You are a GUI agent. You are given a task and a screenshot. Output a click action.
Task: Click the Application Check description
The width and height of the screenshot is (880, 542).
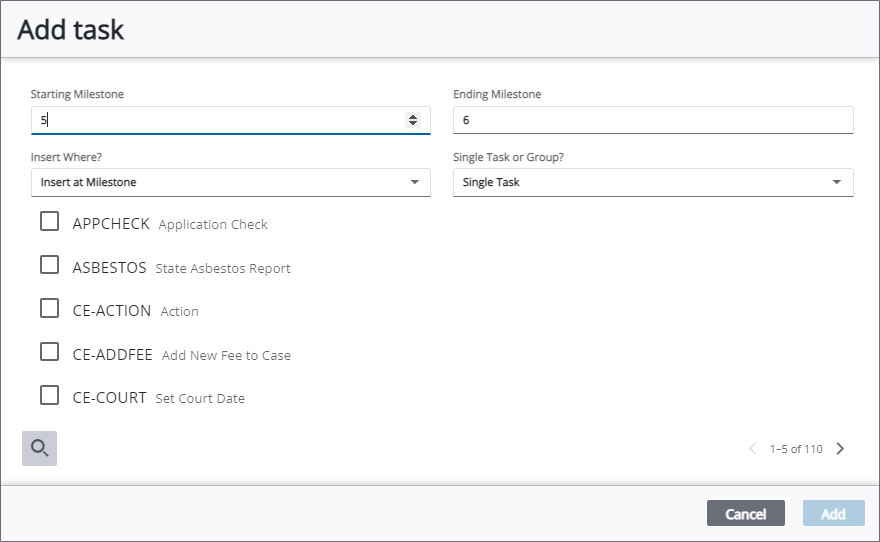213,224
